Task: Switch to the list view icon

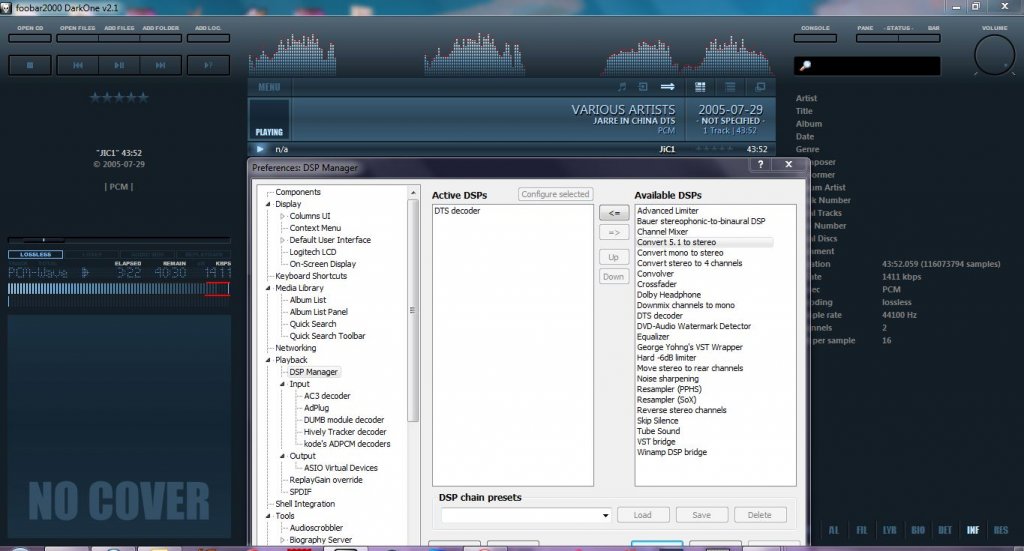Action: coord(730,87)
